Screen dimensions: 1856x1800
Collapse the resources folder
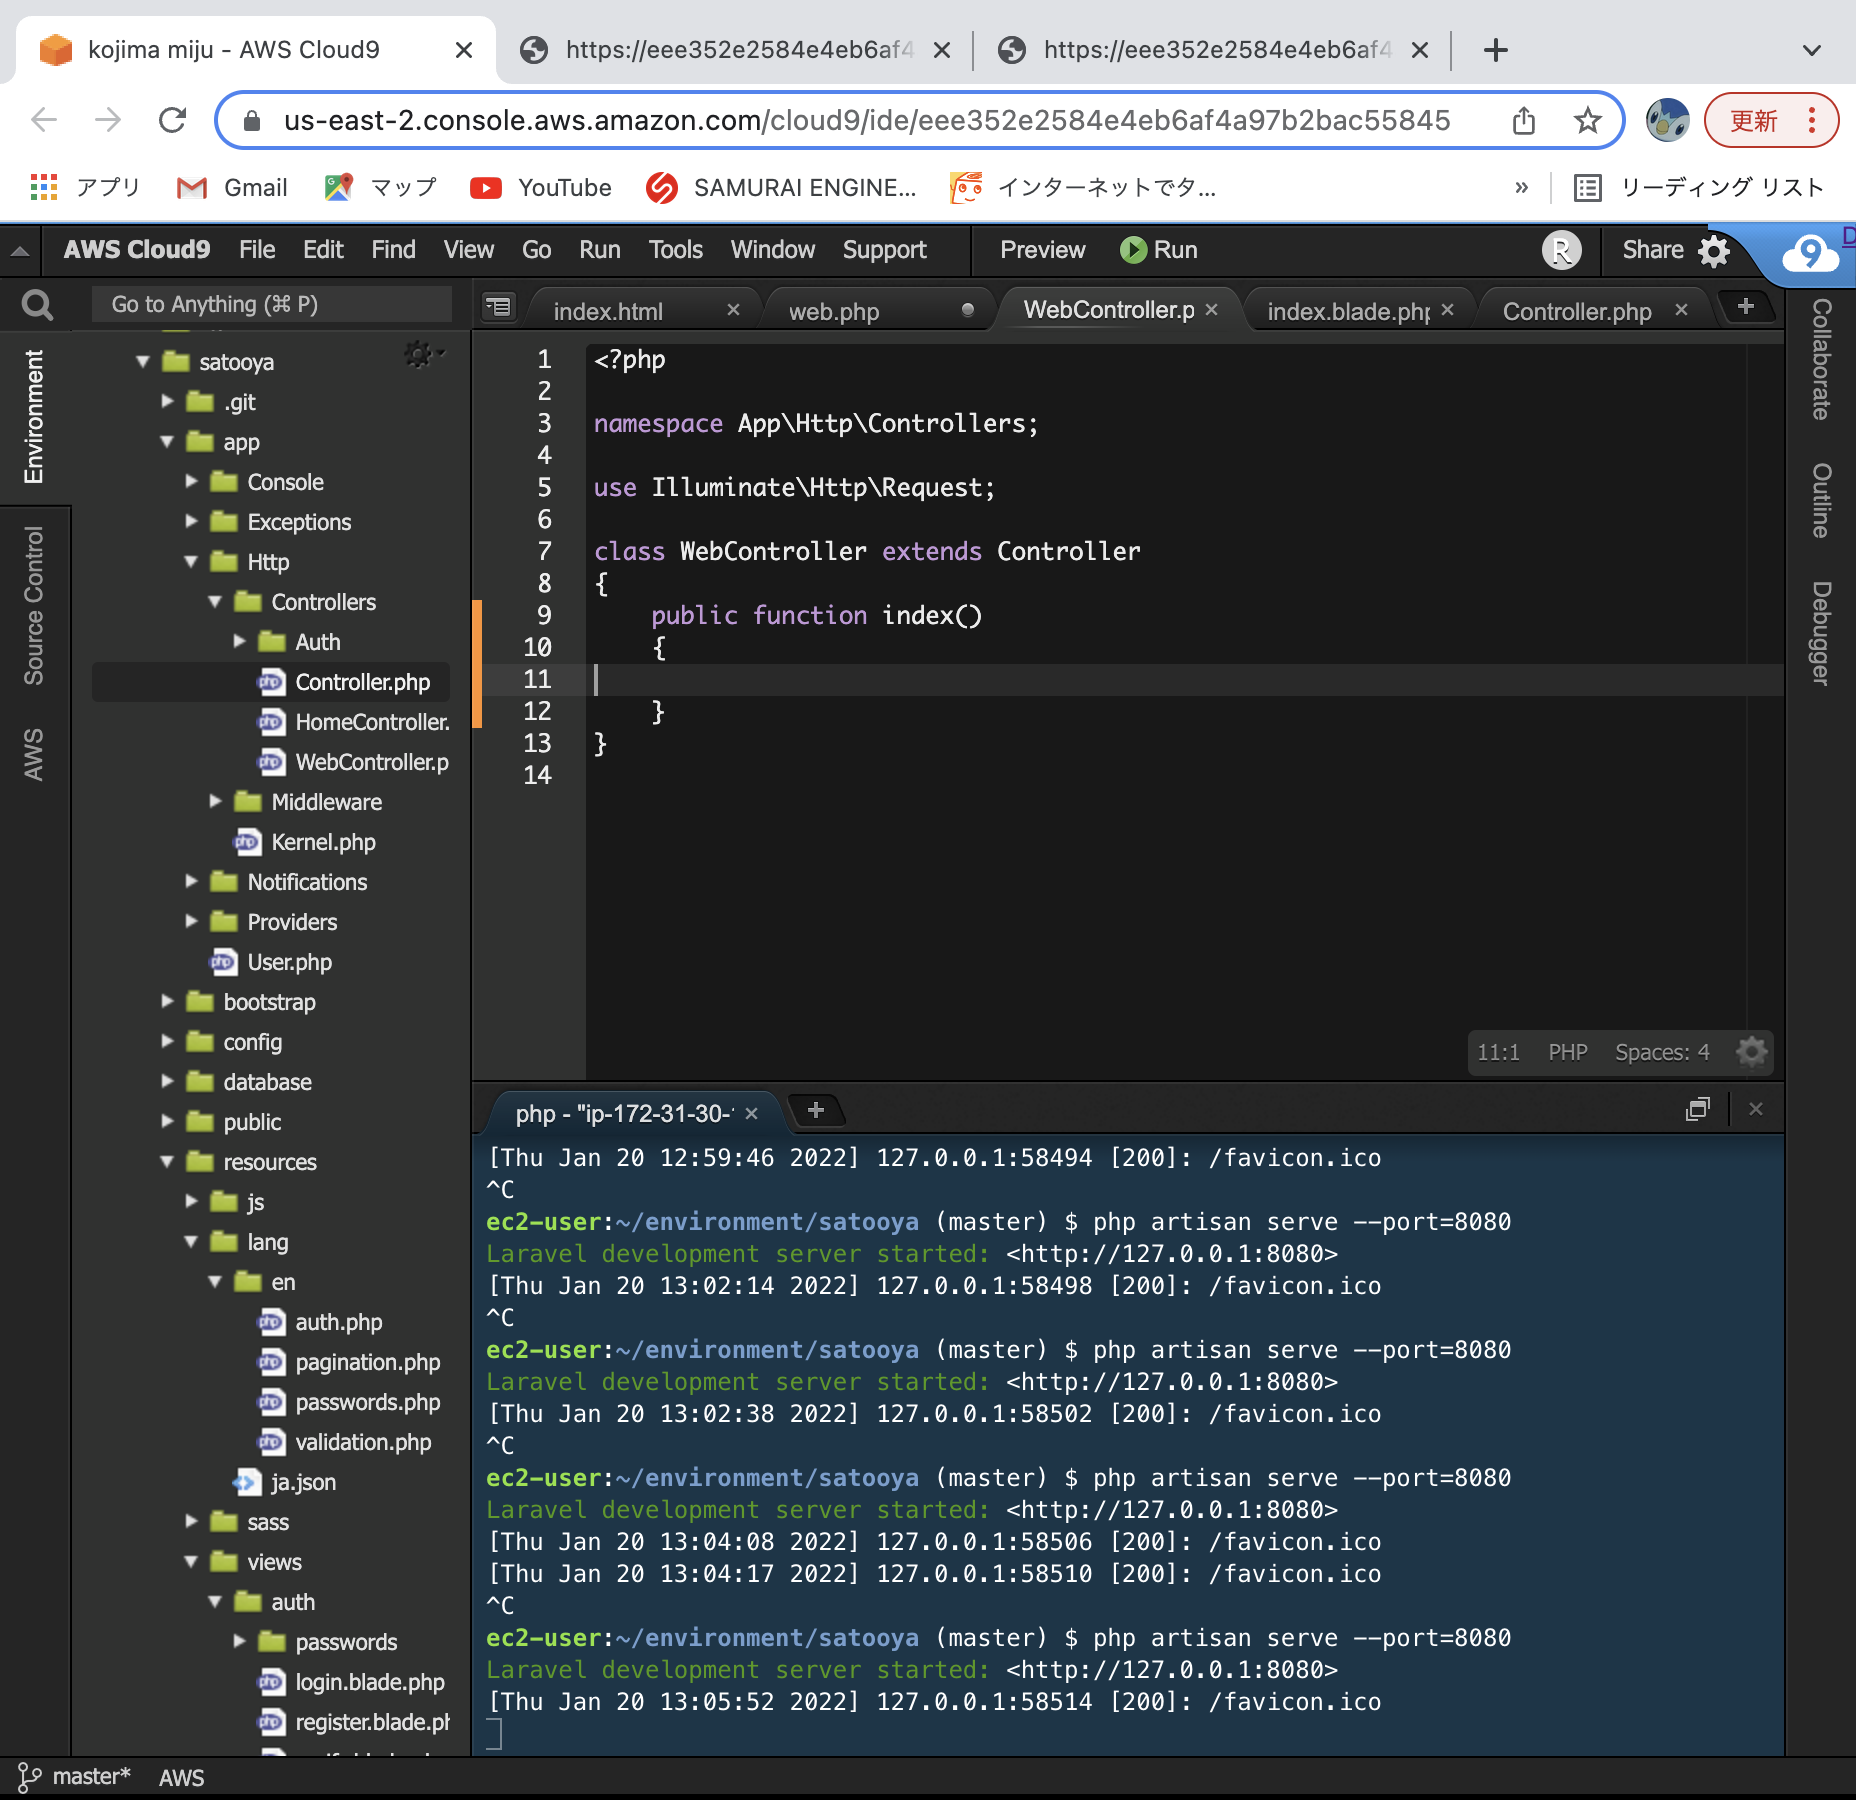[x=167, y=1162]
